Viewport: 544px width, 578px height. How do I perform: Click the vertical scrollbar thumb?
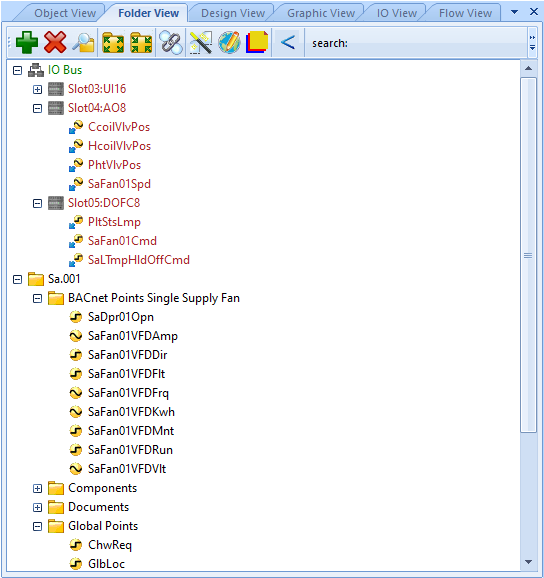pos(528,255)
